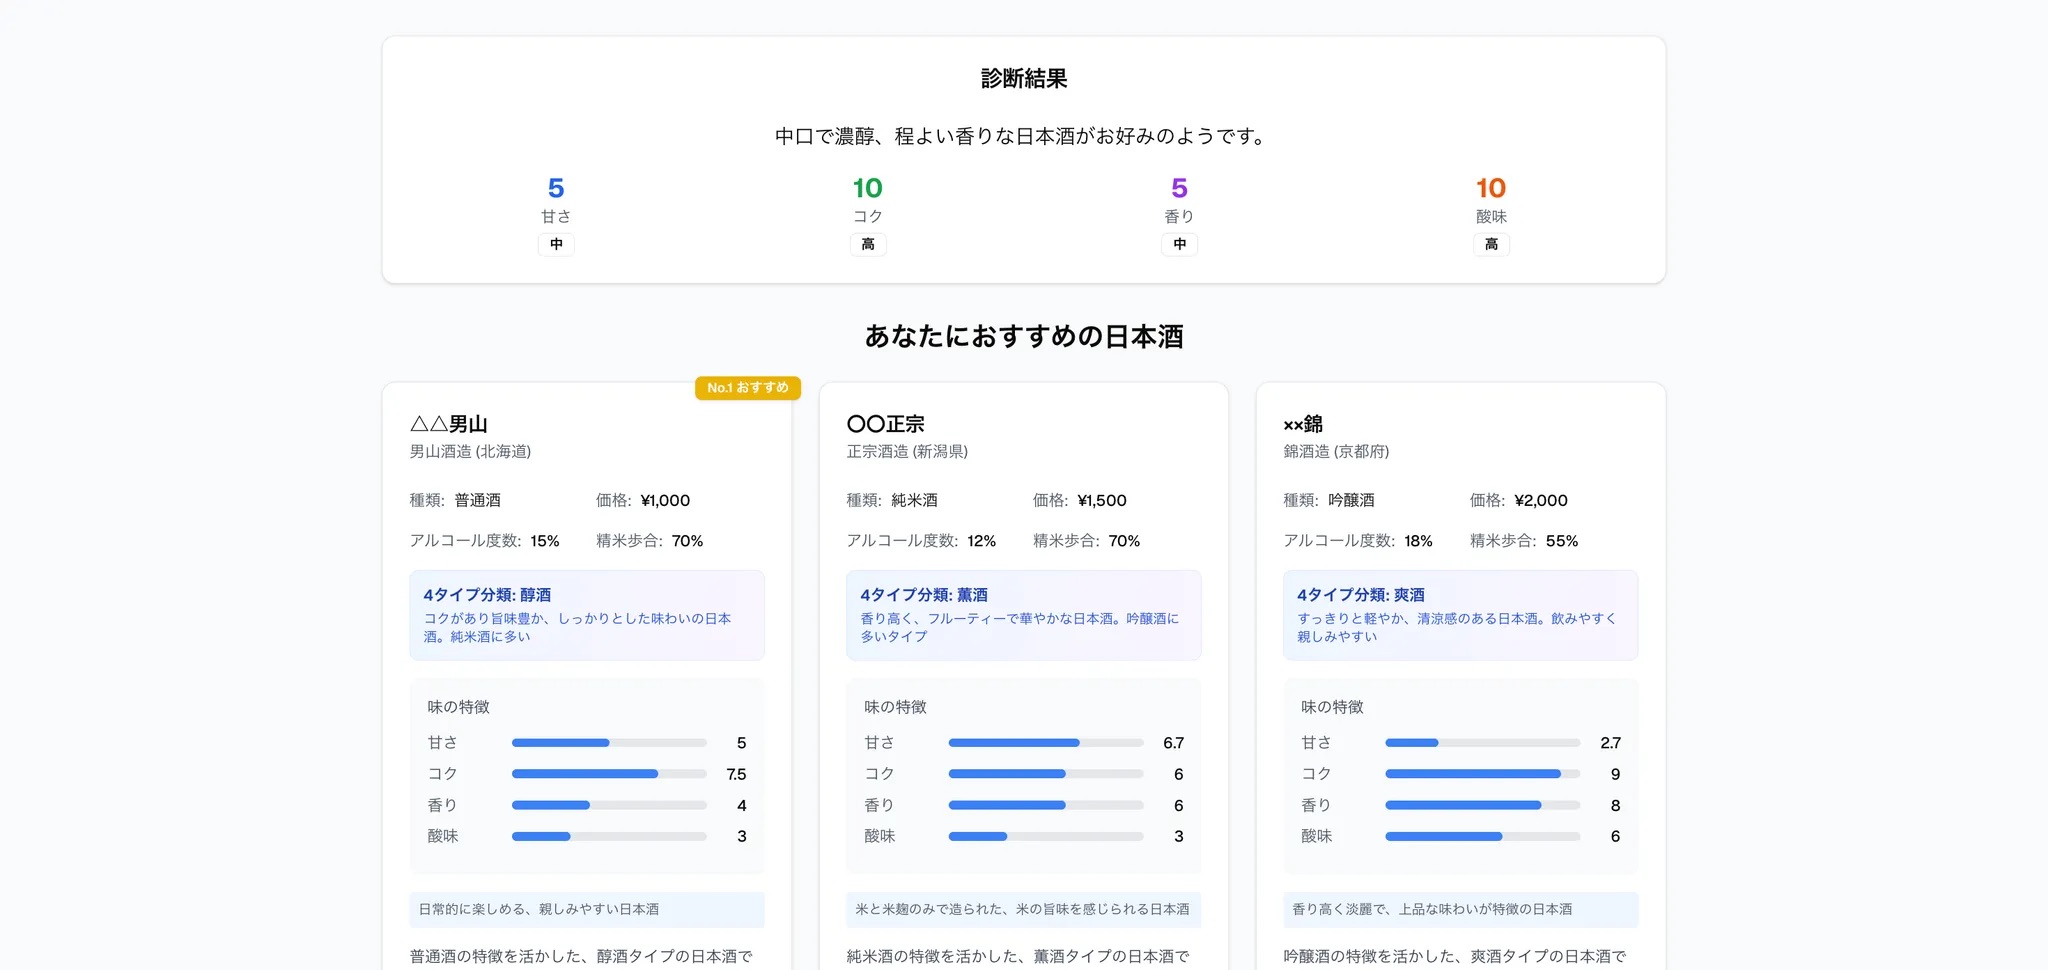
Task: Click the 4タイプ分類: 爽酒 box
Action: 1460,615
